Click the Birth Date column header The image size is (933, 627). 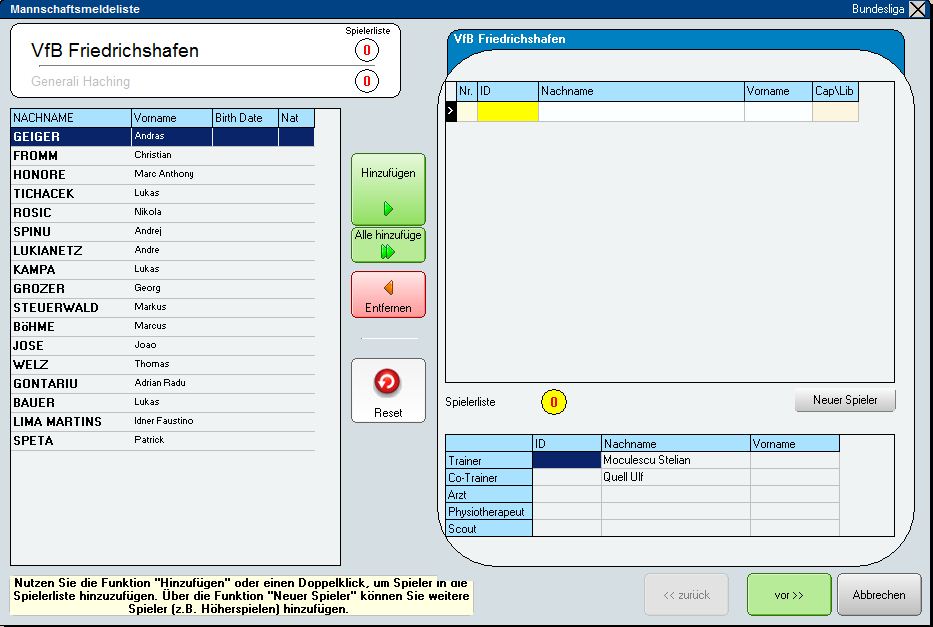[244, 118]
